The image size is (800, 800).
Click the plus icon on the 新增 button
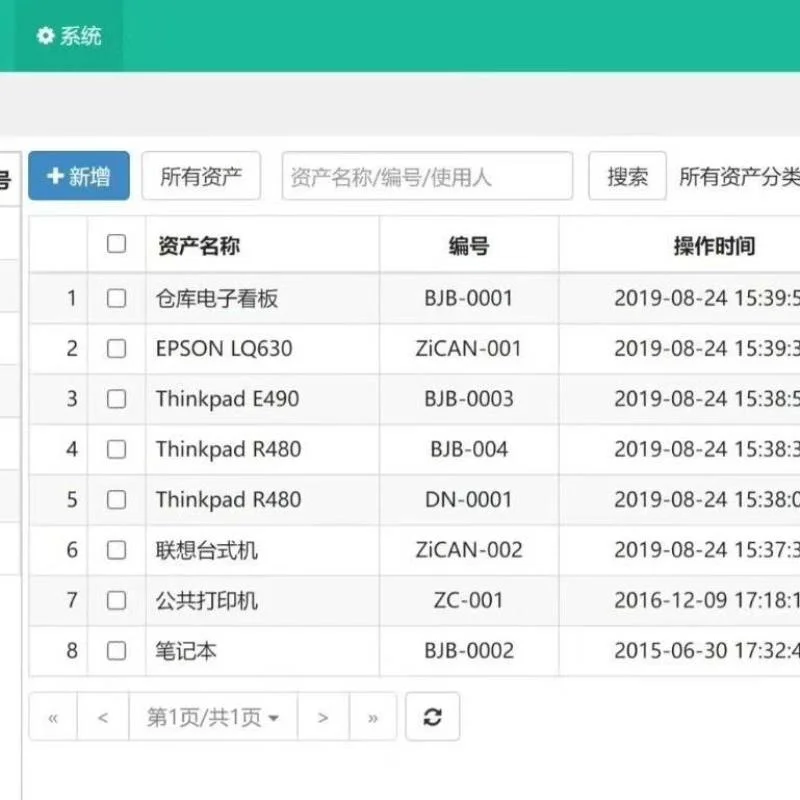pos(53,175)
